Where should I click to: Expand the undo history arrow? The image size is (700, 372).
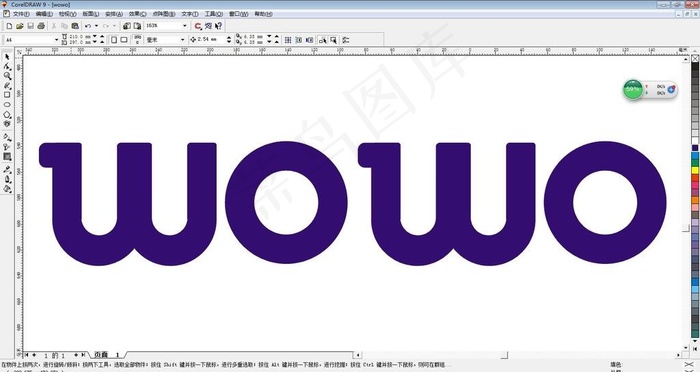[x=96, y=26]
